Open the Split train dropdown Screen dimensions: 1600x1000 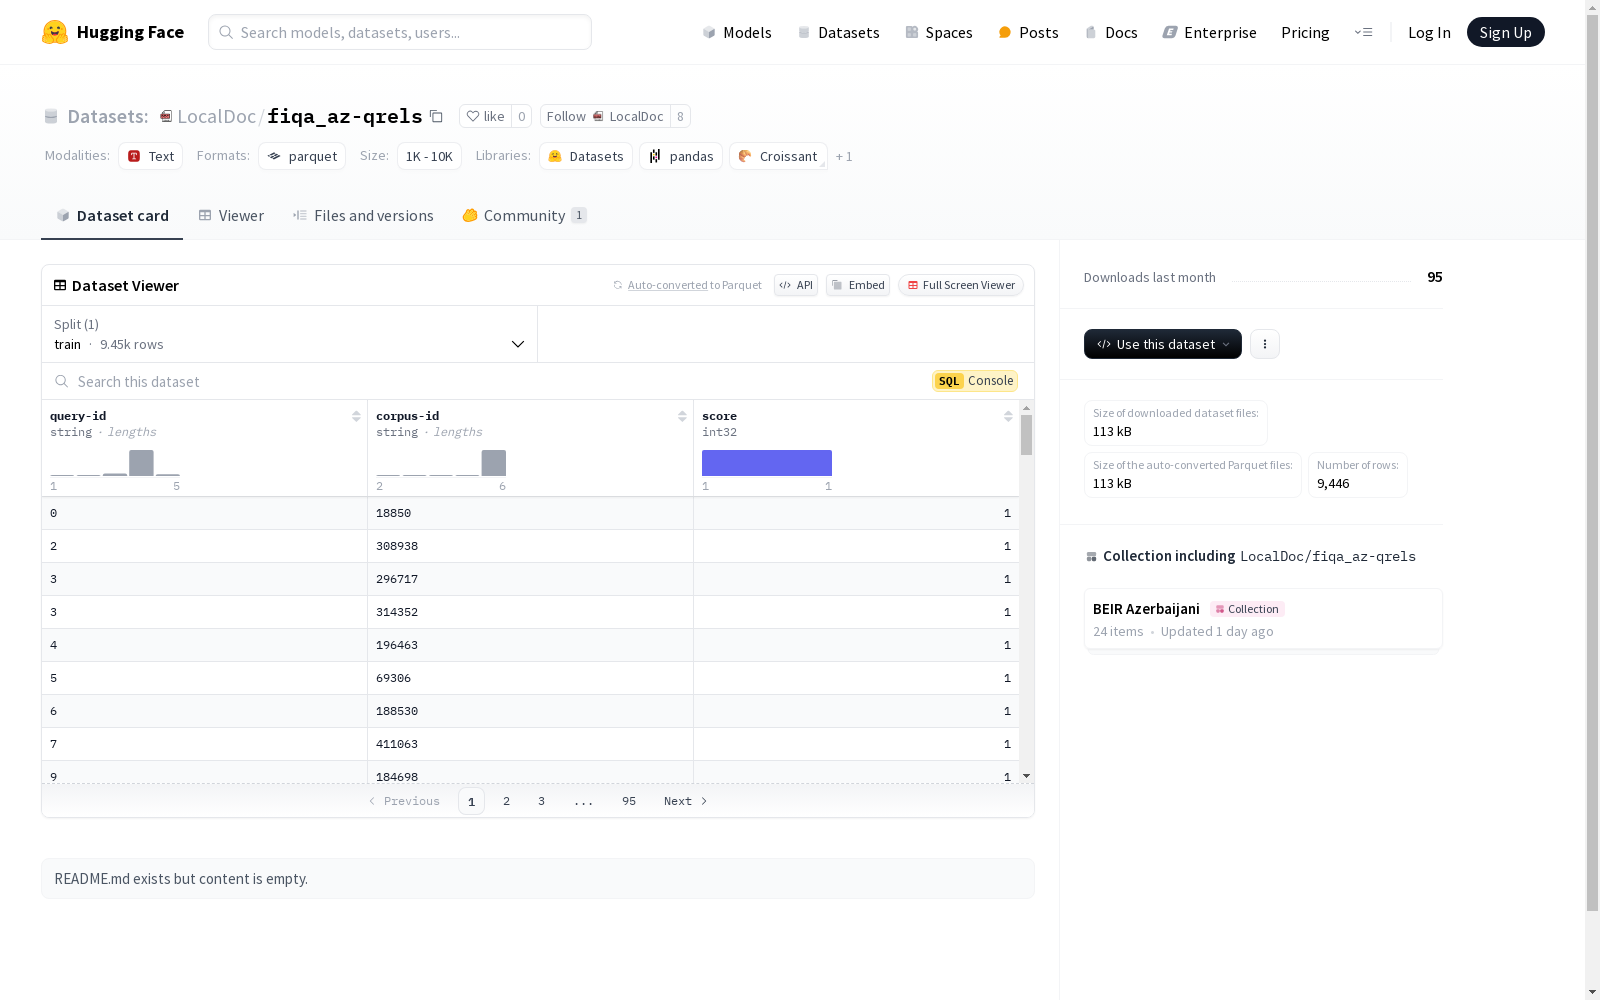tap(290, 334)
